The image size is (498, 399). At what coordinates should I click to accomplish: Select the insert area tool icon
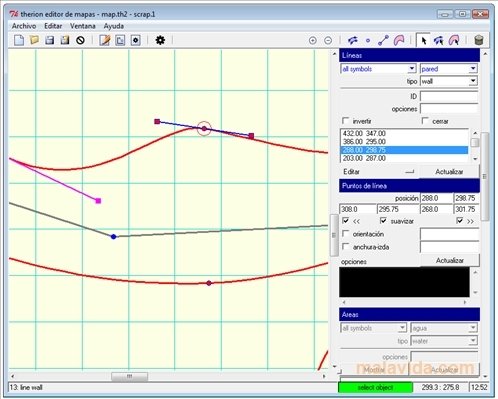tap(399, 40)
